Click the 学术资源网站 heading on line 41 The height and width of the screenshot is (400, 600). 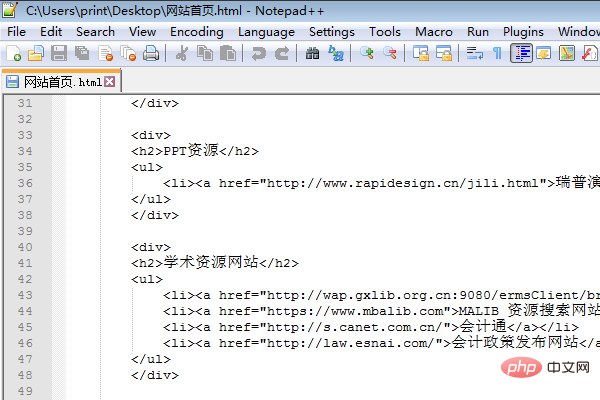point(211,263)
